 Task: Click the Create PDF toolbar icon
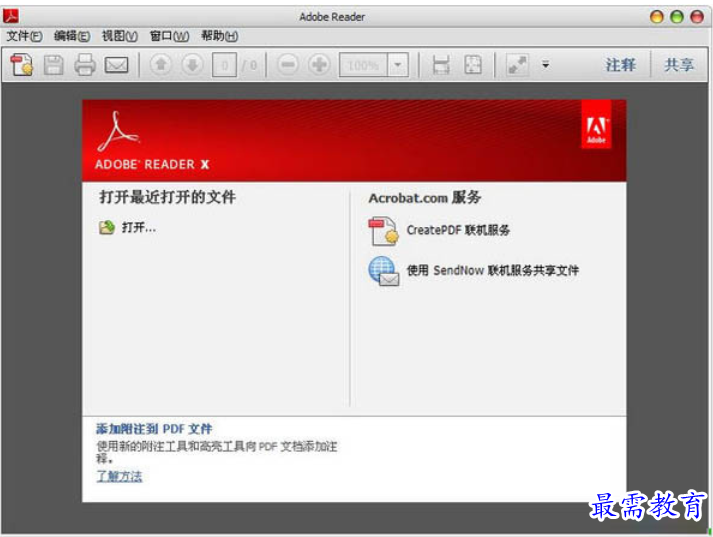22,65
